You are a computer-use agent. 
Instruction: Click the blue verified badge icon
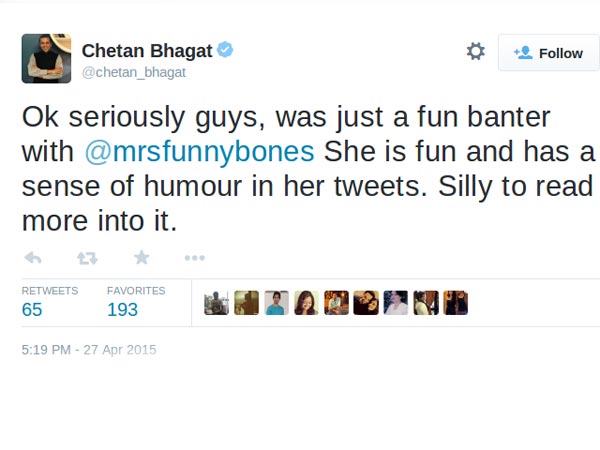click(x=226, y=50)
